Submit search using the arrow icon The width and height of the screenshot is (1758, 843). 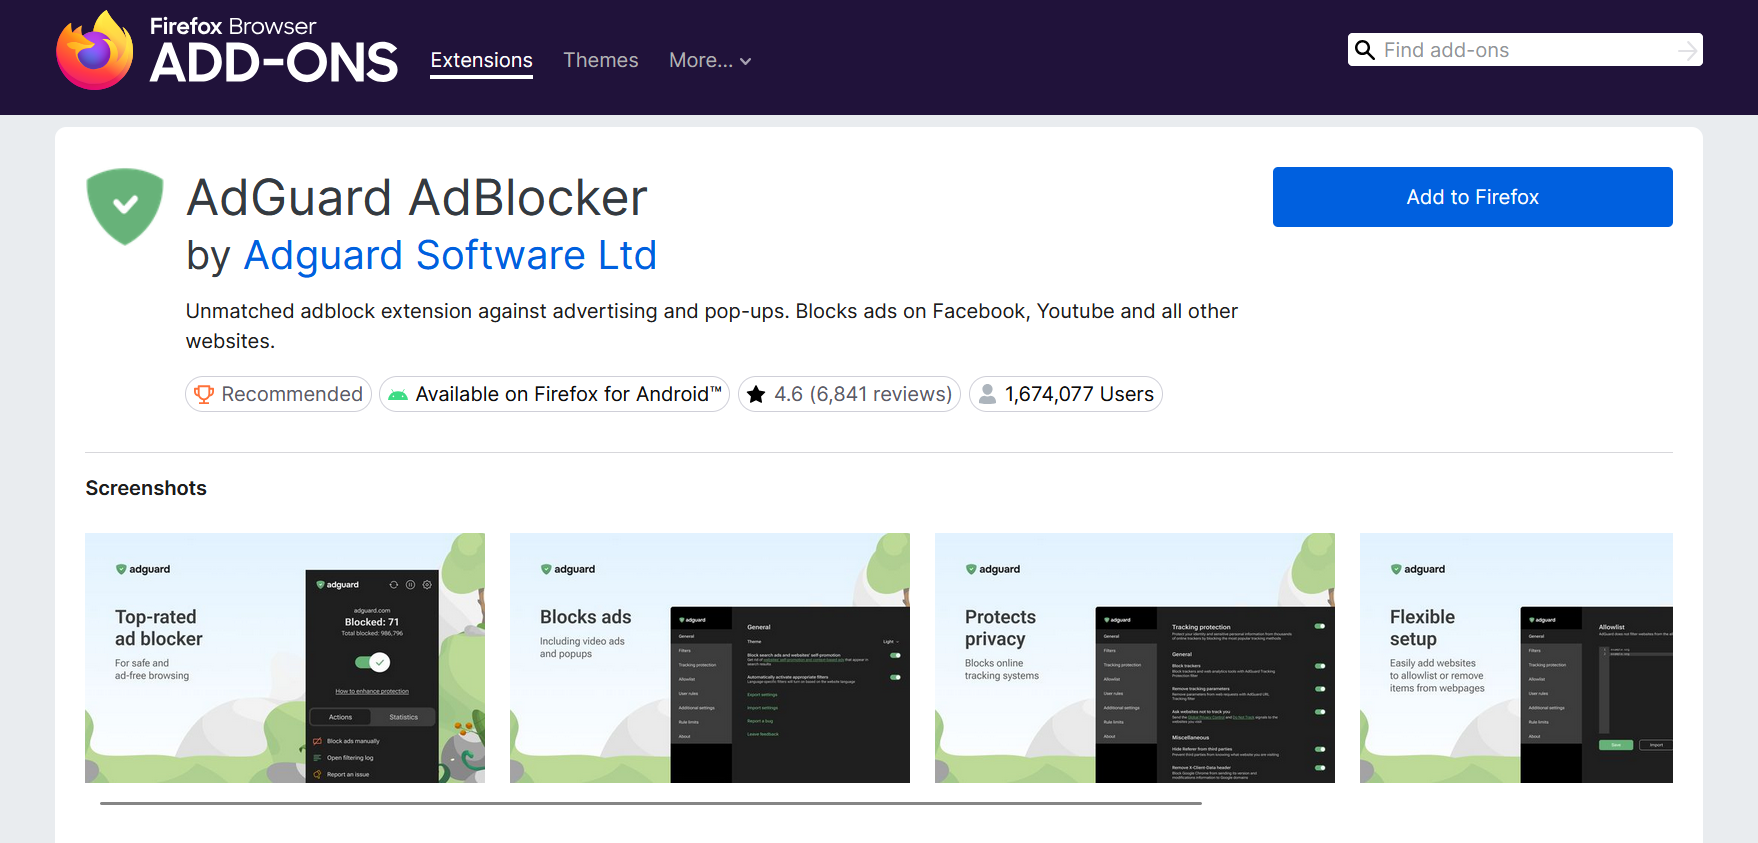tap(1687, 50)
